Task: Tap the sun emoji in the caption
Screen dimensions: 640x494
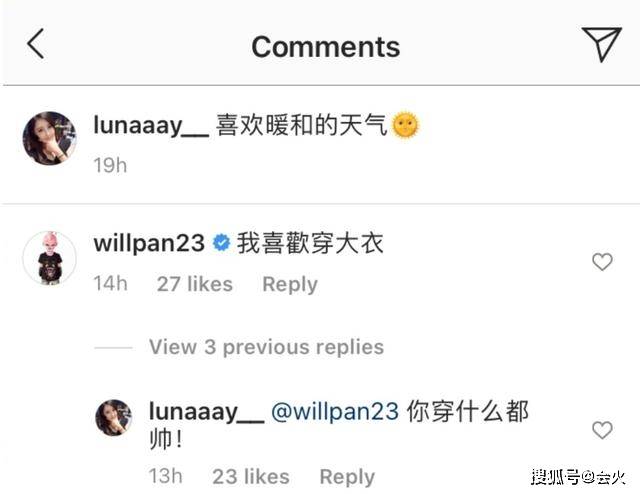Action: [405, 125]
